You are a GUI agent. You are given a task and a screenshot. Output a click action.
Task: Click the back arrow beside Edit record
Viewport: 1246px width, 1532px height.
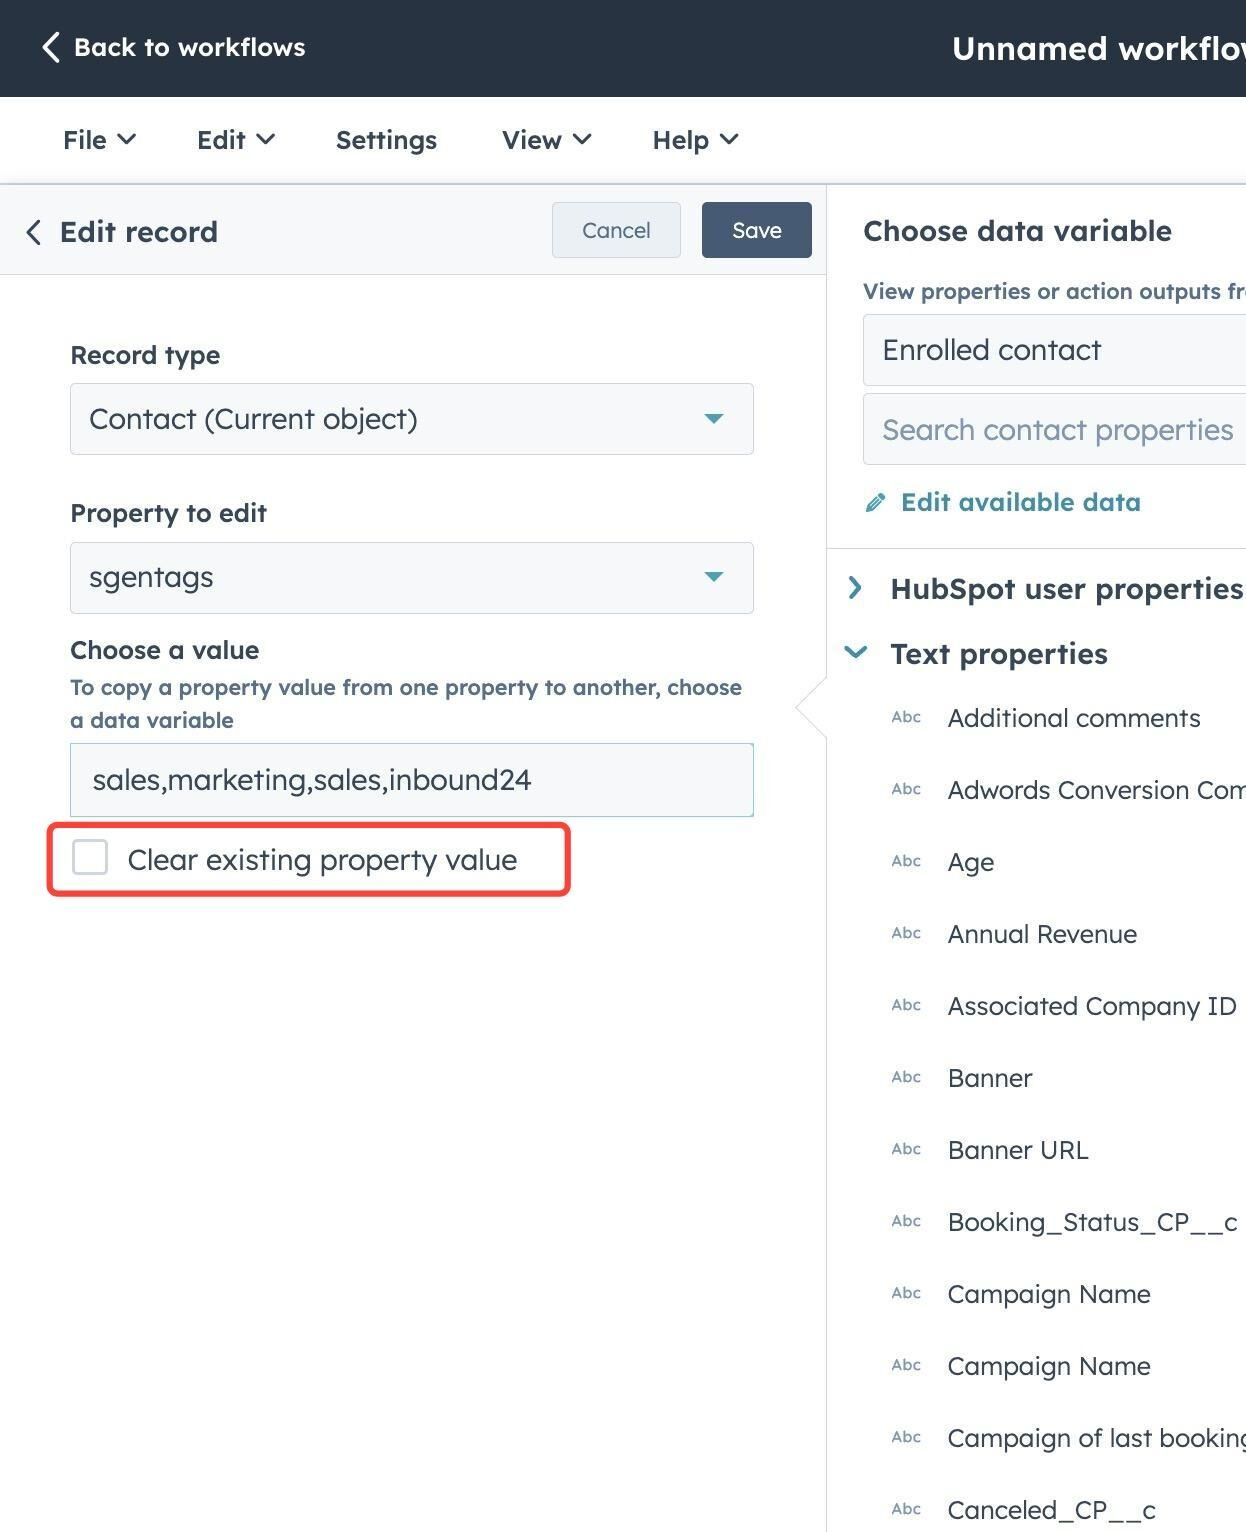click(x=34, y=232)
